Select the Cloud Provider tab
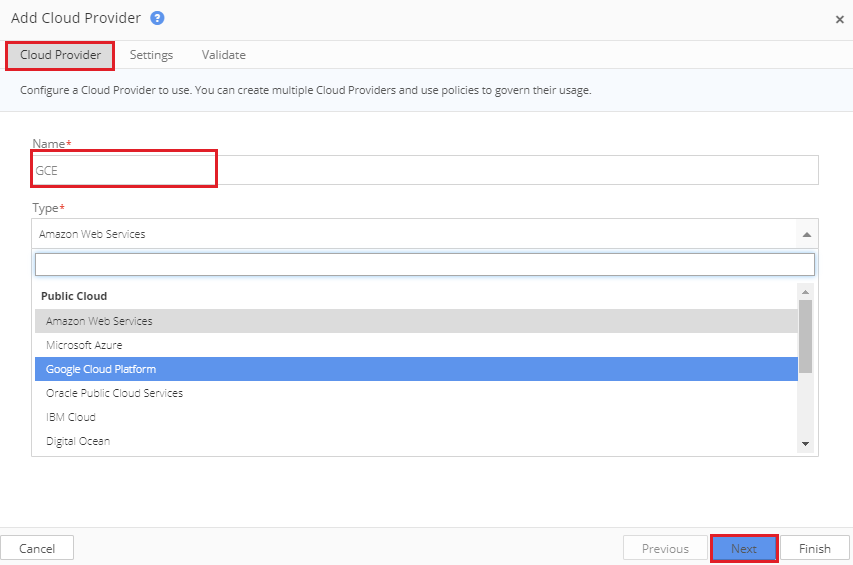The height and width of the screenshot is (565, 853). (x=60, y=55)
